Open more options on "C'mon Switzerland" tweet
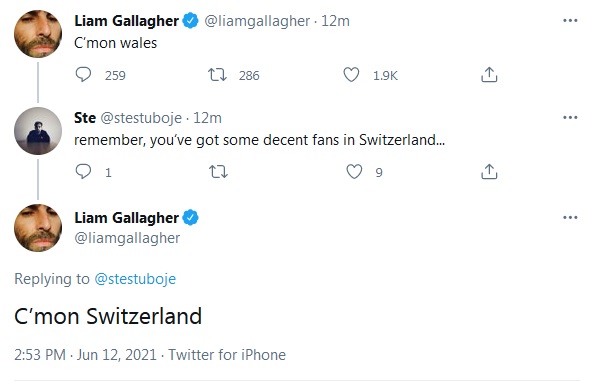The height and width of the screenshot is (381, 590). click(570, 217)
